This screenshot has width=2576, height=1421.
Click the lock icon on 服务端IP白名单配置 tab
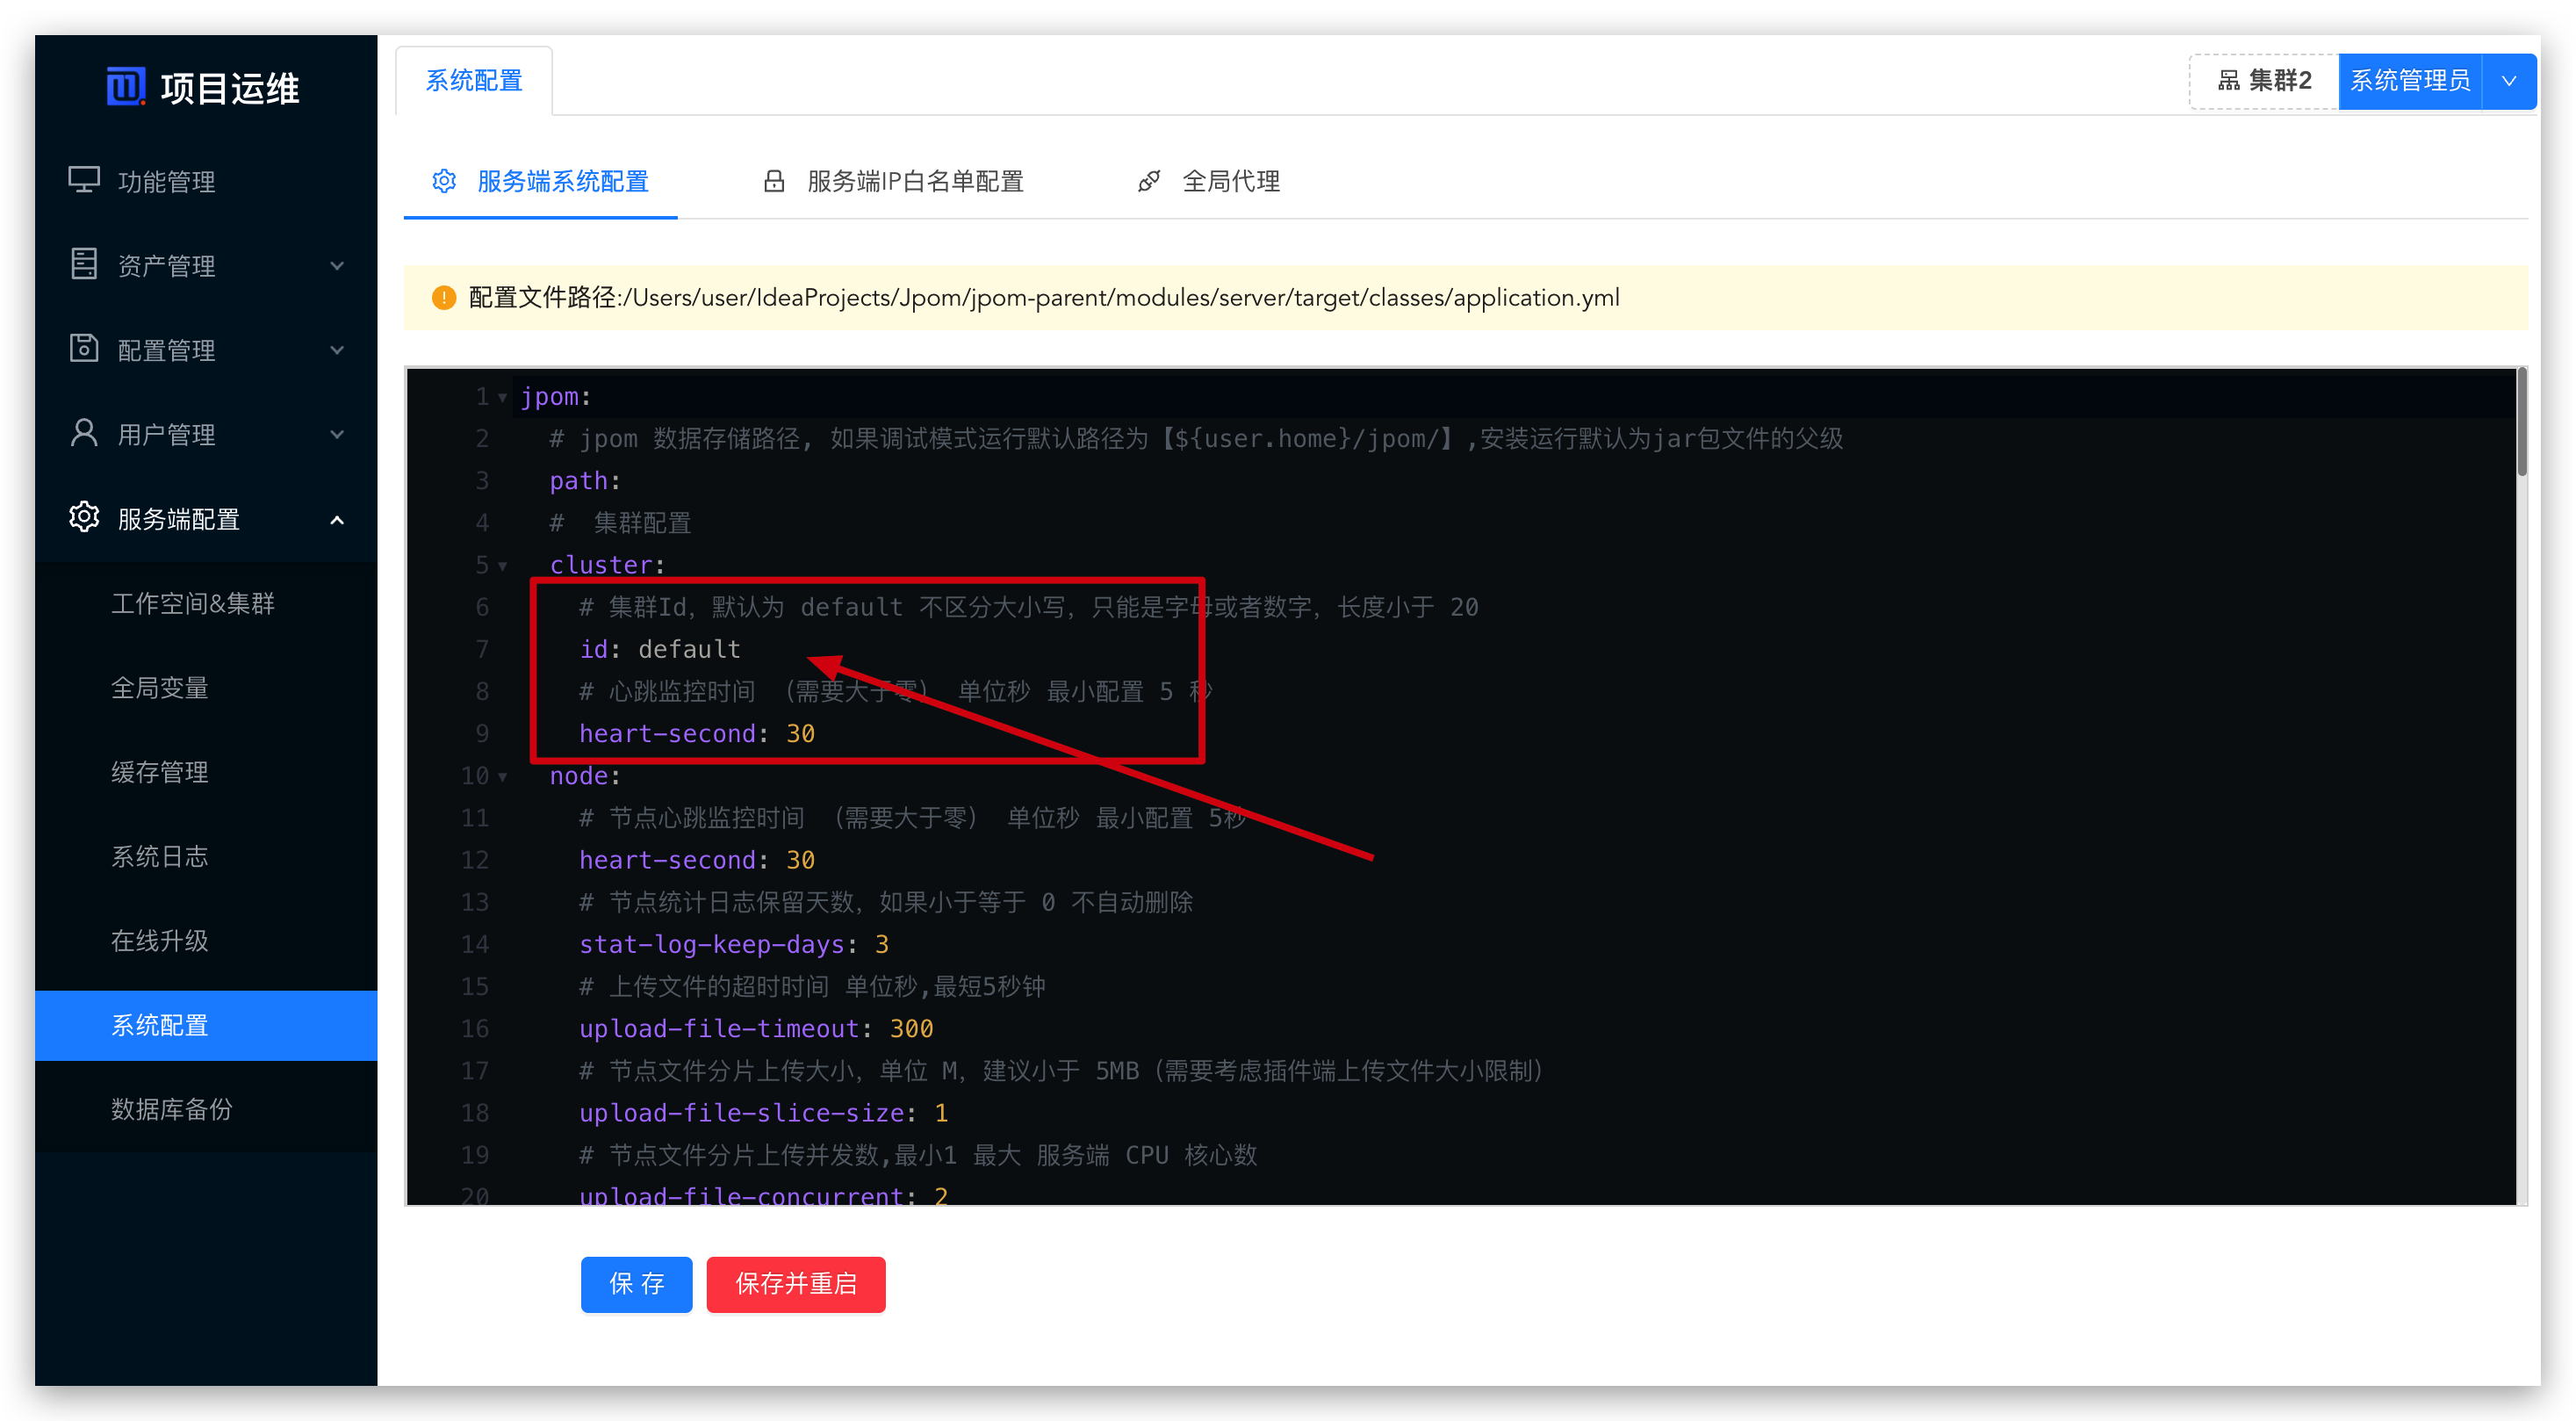(x=775, y=181)
